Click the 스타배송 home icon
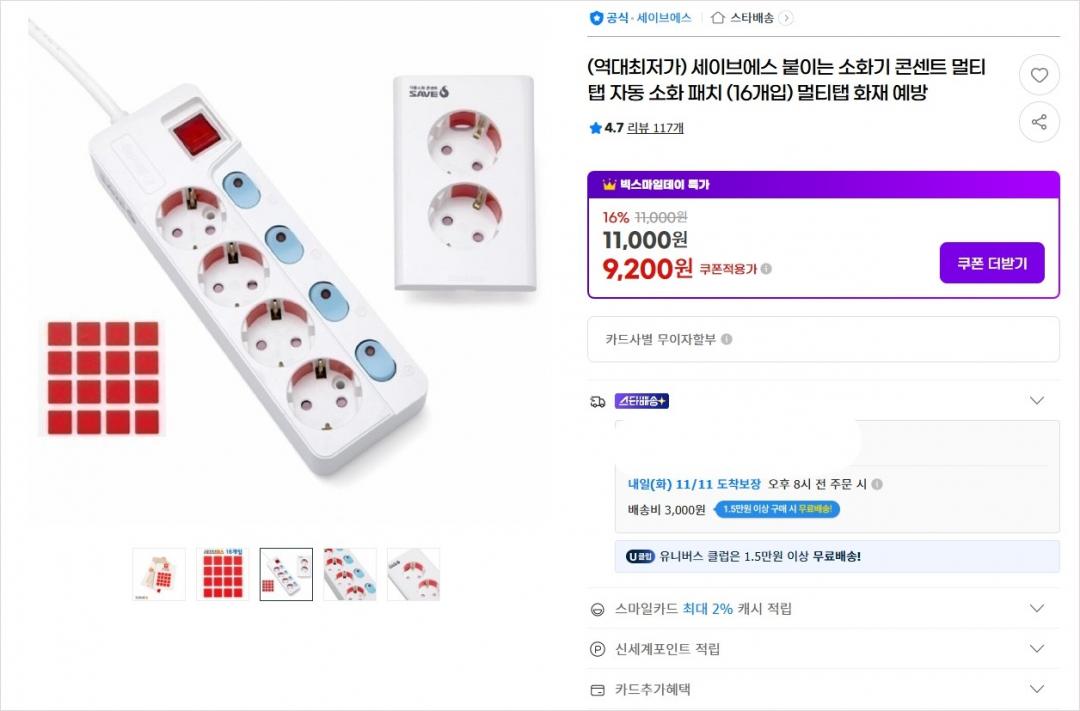 coord(717,17)
